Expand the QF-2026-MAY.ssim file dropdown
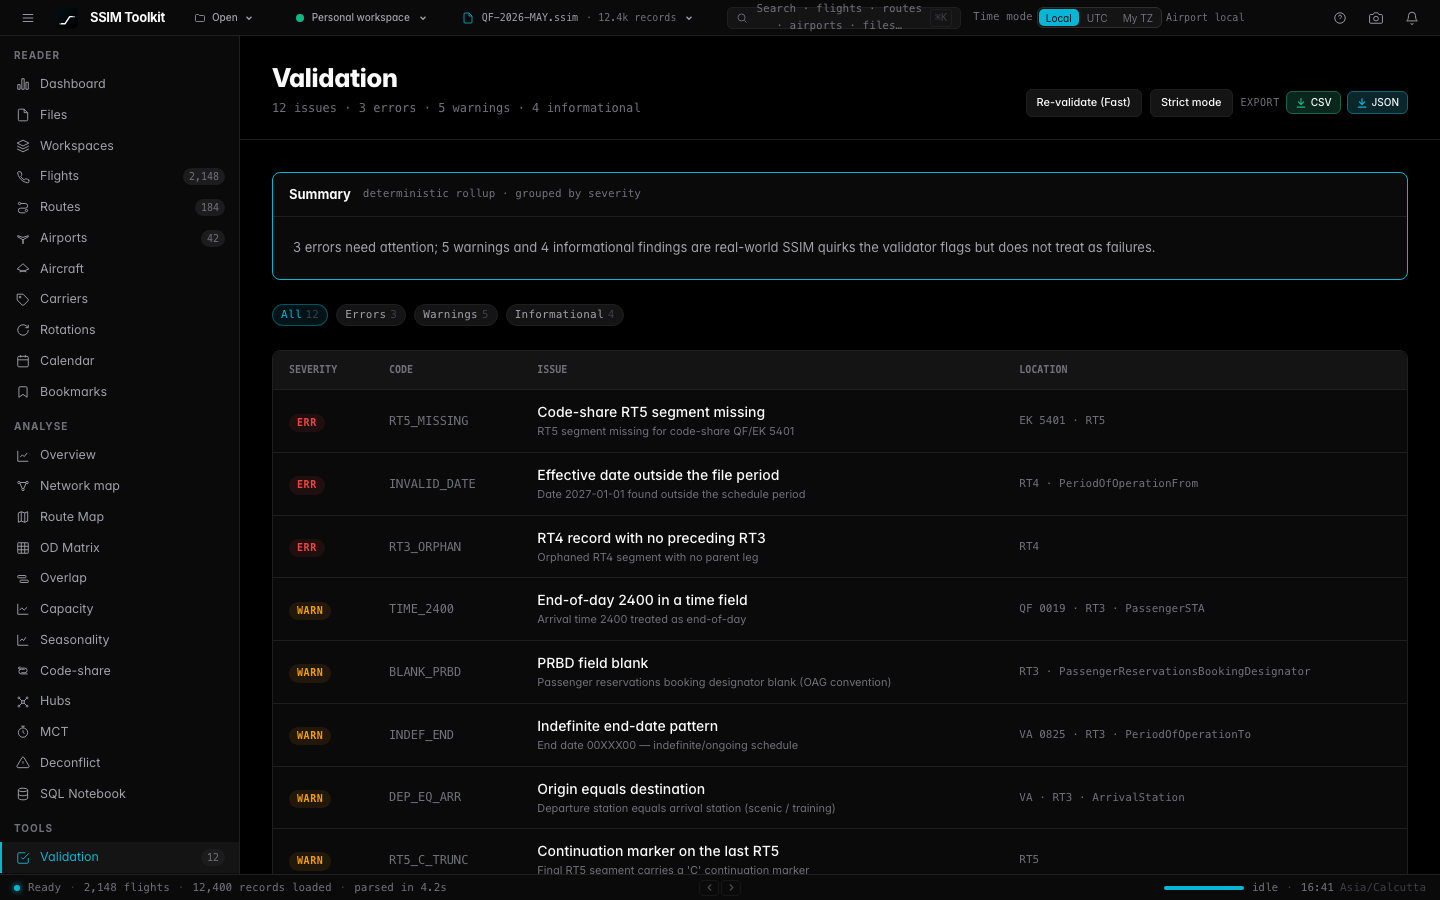 [x=577, y=18]
